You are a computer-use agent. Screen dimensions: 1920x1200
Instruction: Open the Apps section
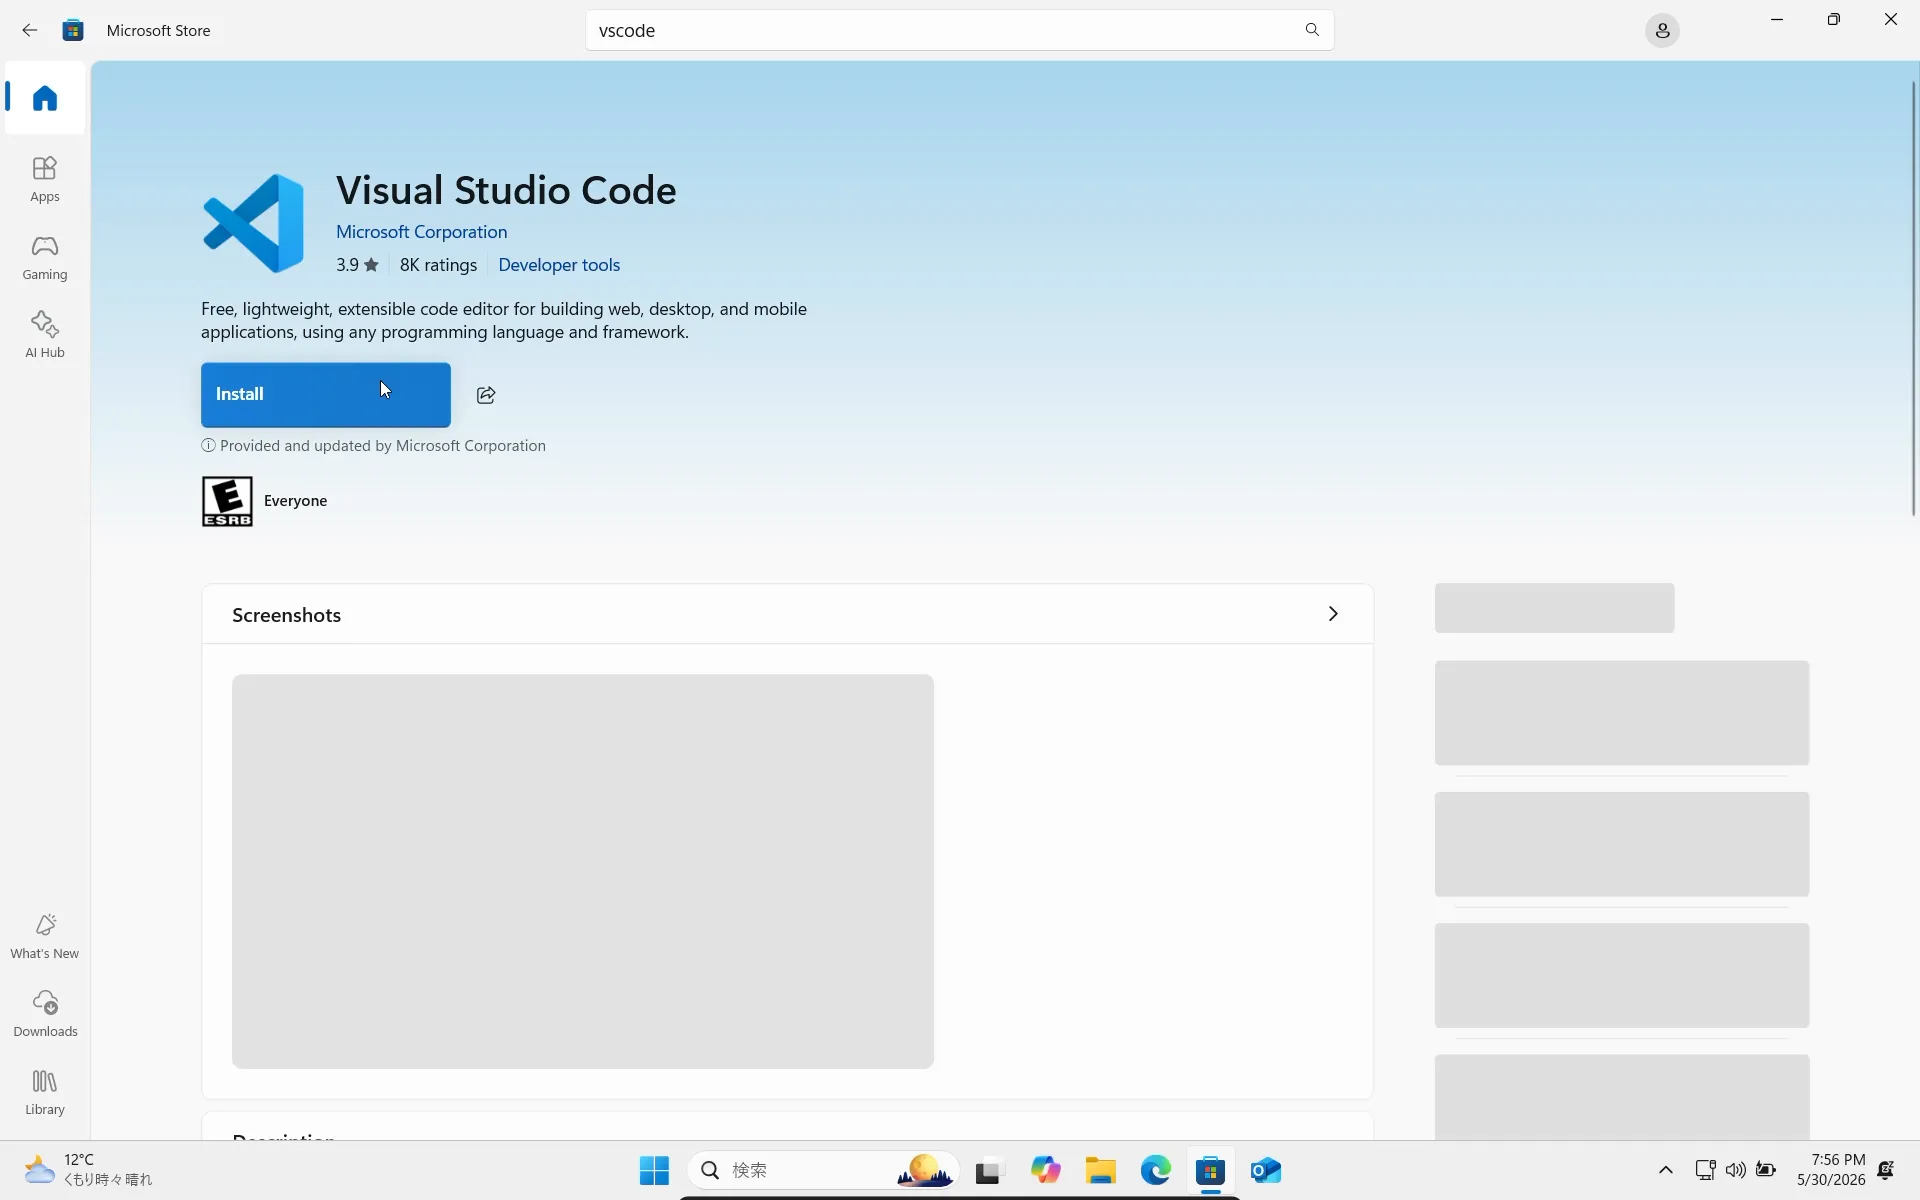tap(45, 180)
